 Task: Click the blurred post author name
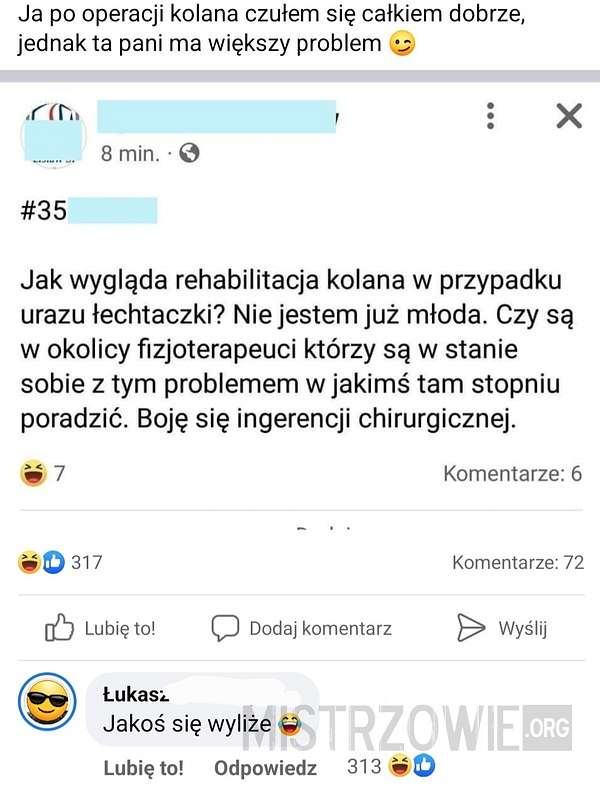[x=217, y=117]
